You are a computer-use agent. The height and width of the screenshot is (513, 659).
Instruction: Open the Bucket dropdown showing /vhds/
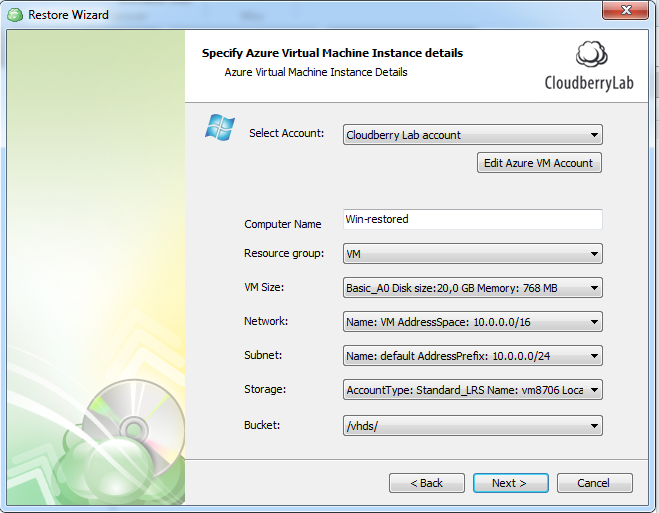(472, 426)
